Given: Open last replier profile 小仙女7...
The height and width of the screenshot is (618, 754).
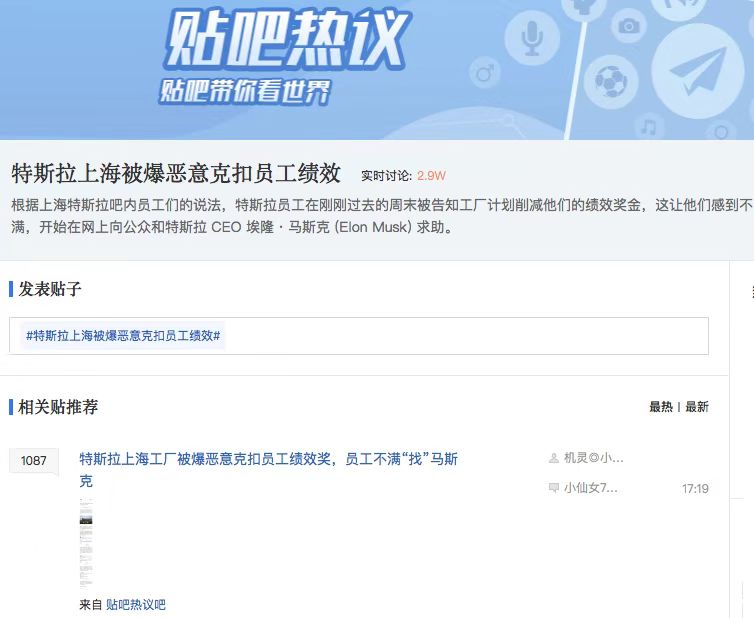Looking at the screenshot, I should pos(590,488).
